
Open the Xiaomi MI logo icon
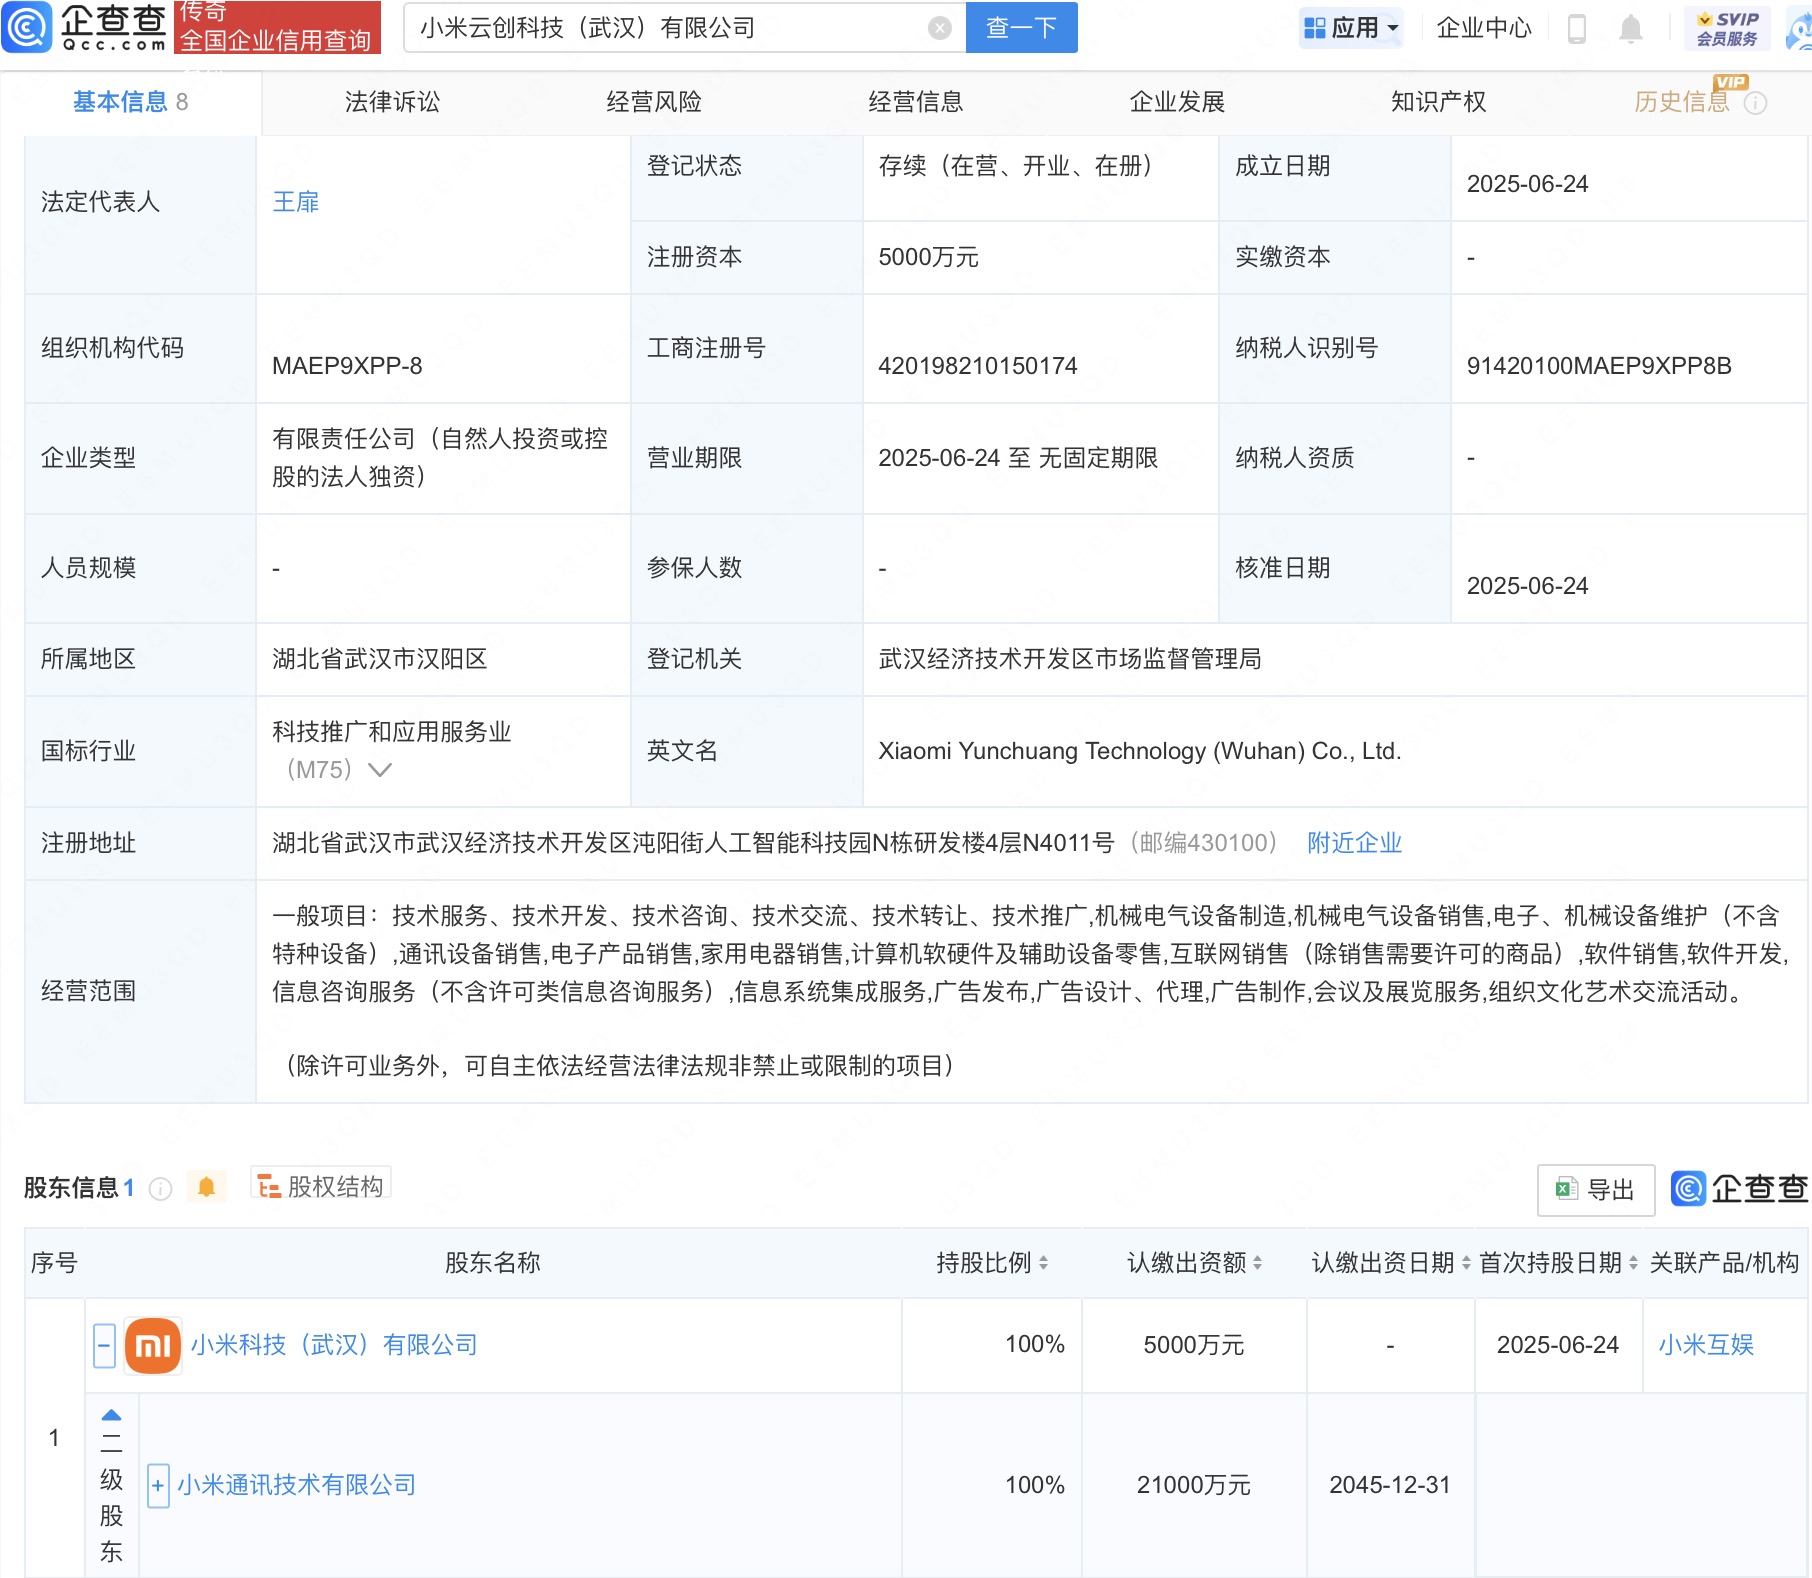click(153, 1345)
